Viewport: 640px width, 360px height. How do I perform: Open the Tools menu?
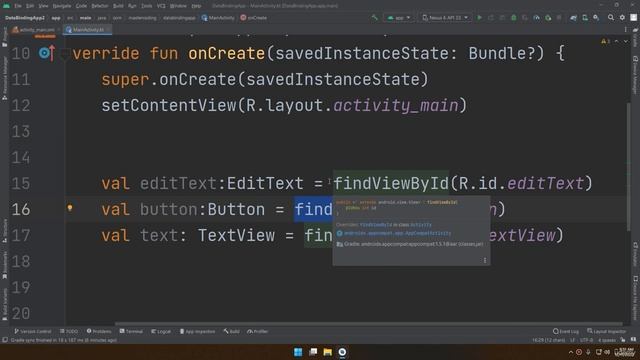147,6
